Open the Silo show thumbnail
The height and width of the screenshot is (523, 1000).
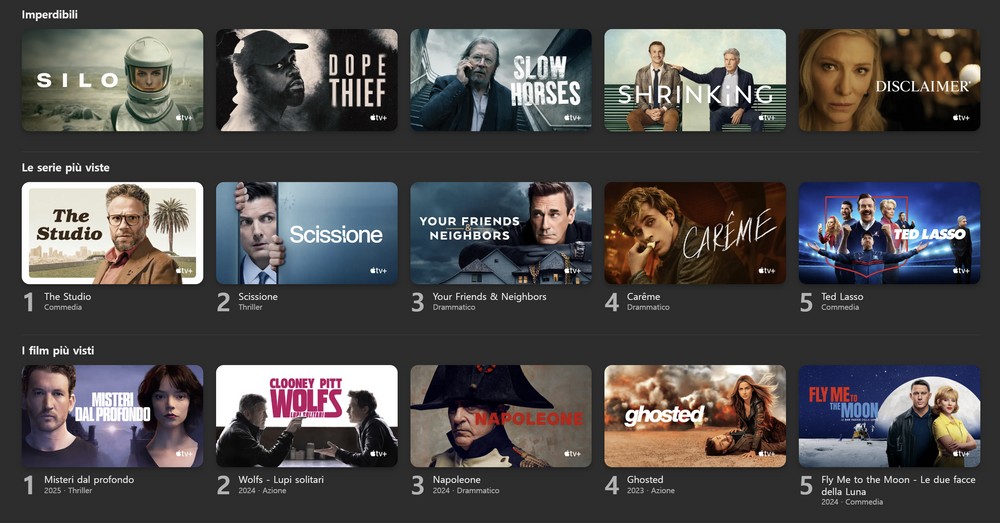[112, 80]
